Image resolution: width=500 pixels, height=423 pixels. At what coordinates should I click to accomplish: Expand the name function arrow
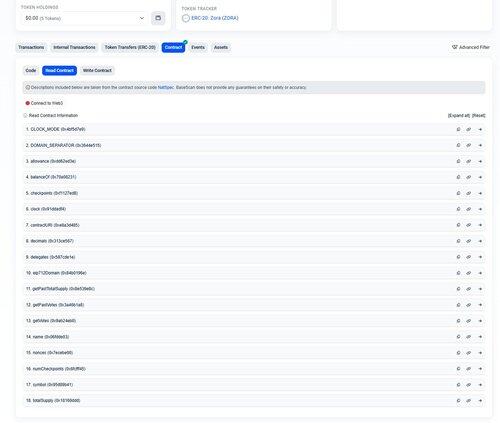click(x=480, y=337)
